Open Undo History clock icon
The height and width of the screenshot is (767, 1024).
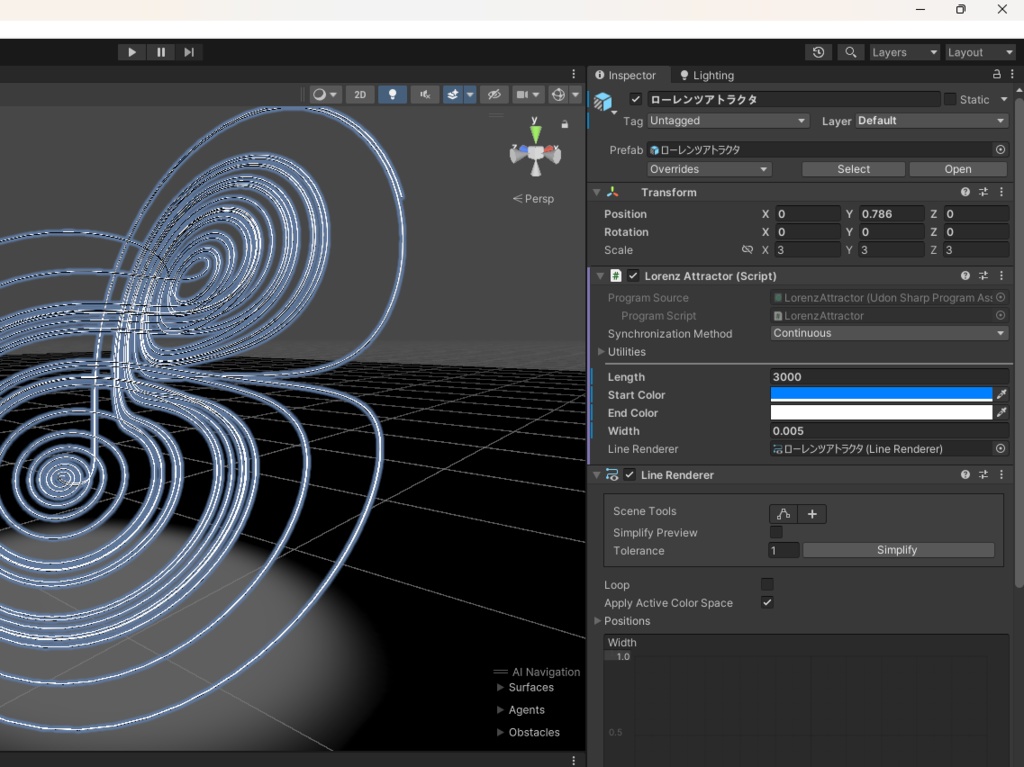(x=818, y=52)
